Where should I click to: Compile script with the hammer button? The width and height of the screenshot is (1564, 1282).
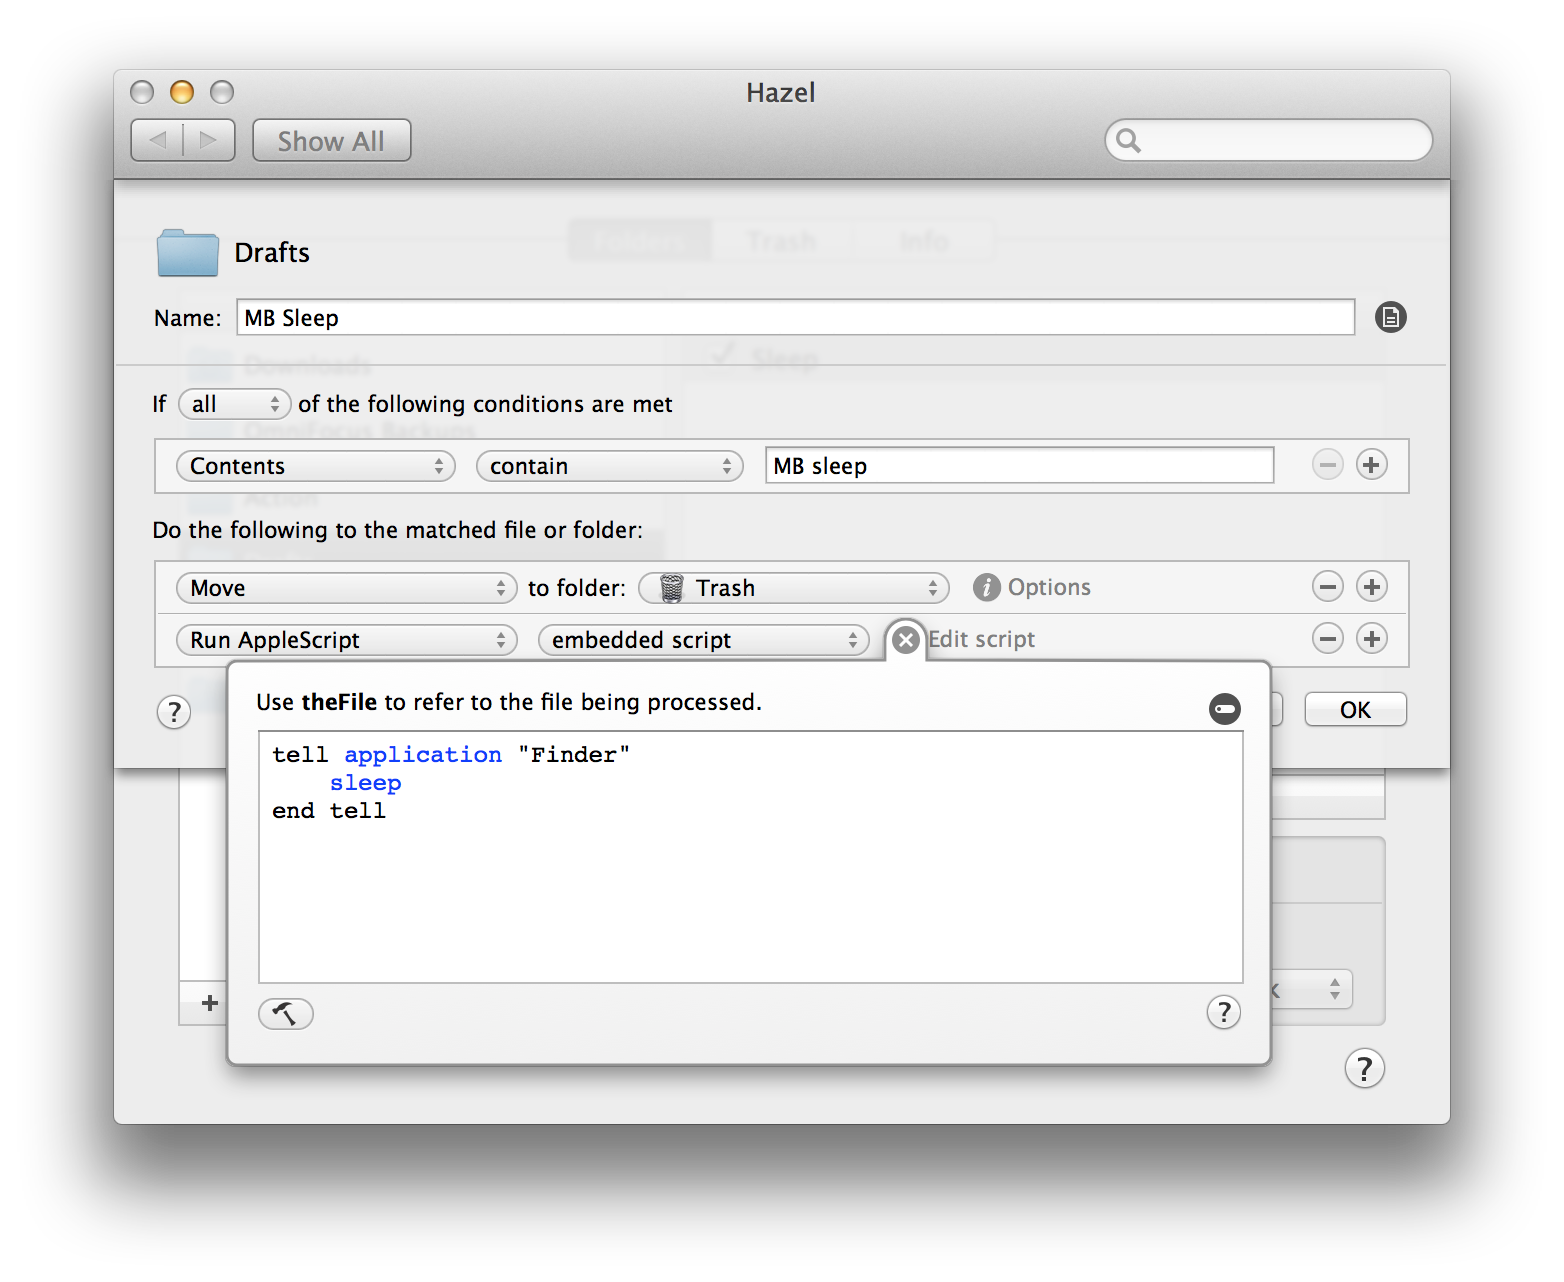coord(286,1014)
